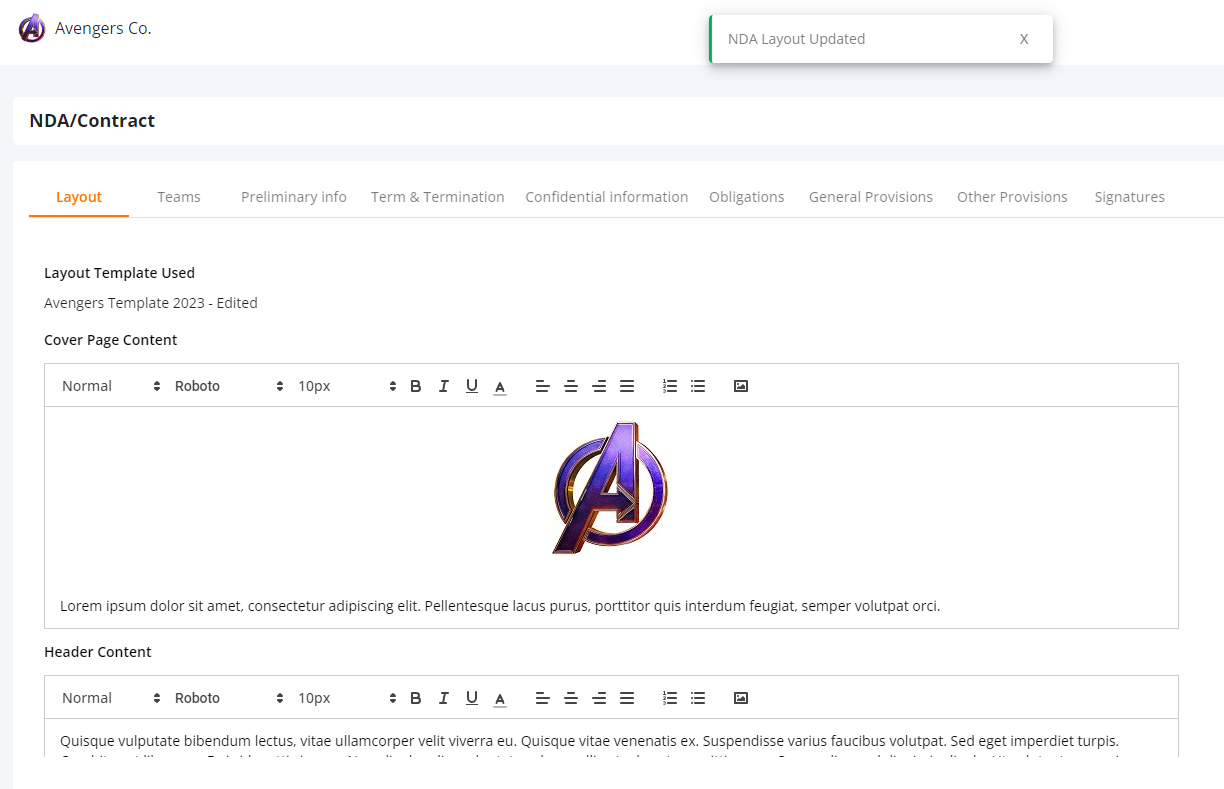The height and width of the screenshot is (789, 1224).
Task: Insert bullet list in Header Content toolbar
Action: click(698, 698)
